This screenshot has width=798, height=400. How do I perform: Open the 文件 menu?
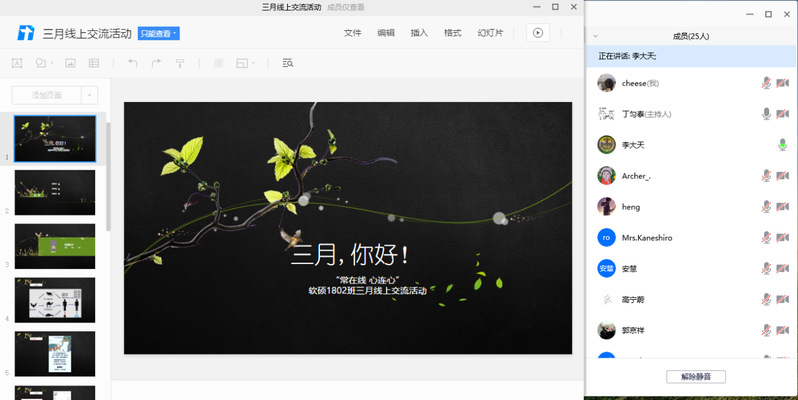(353, 33)
